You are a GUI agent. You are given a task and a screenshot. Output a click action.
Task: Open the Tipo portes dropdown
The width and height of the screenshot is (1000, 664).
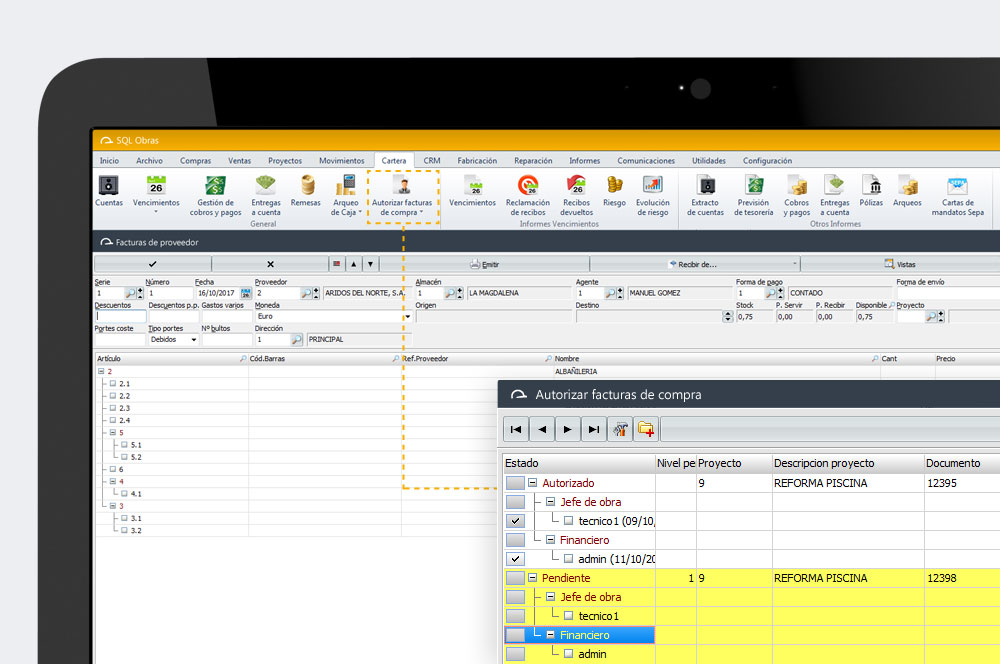coord(193,340)
